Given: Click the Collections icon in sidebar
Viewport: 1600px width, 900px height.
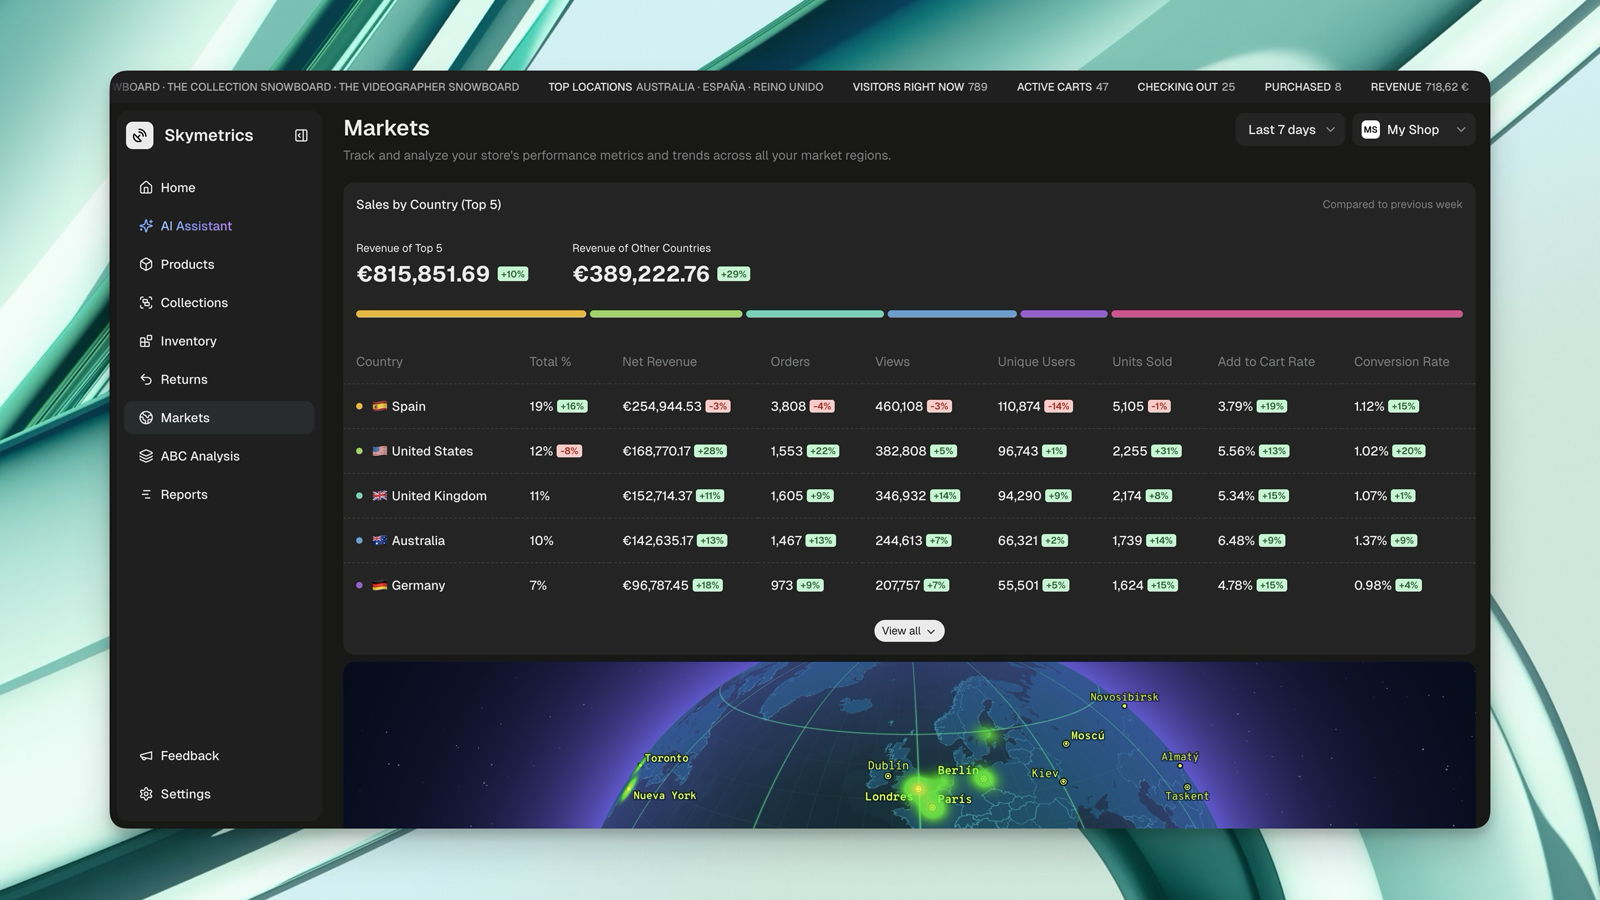Looking at the screenshot, I should tap(146, 303).
